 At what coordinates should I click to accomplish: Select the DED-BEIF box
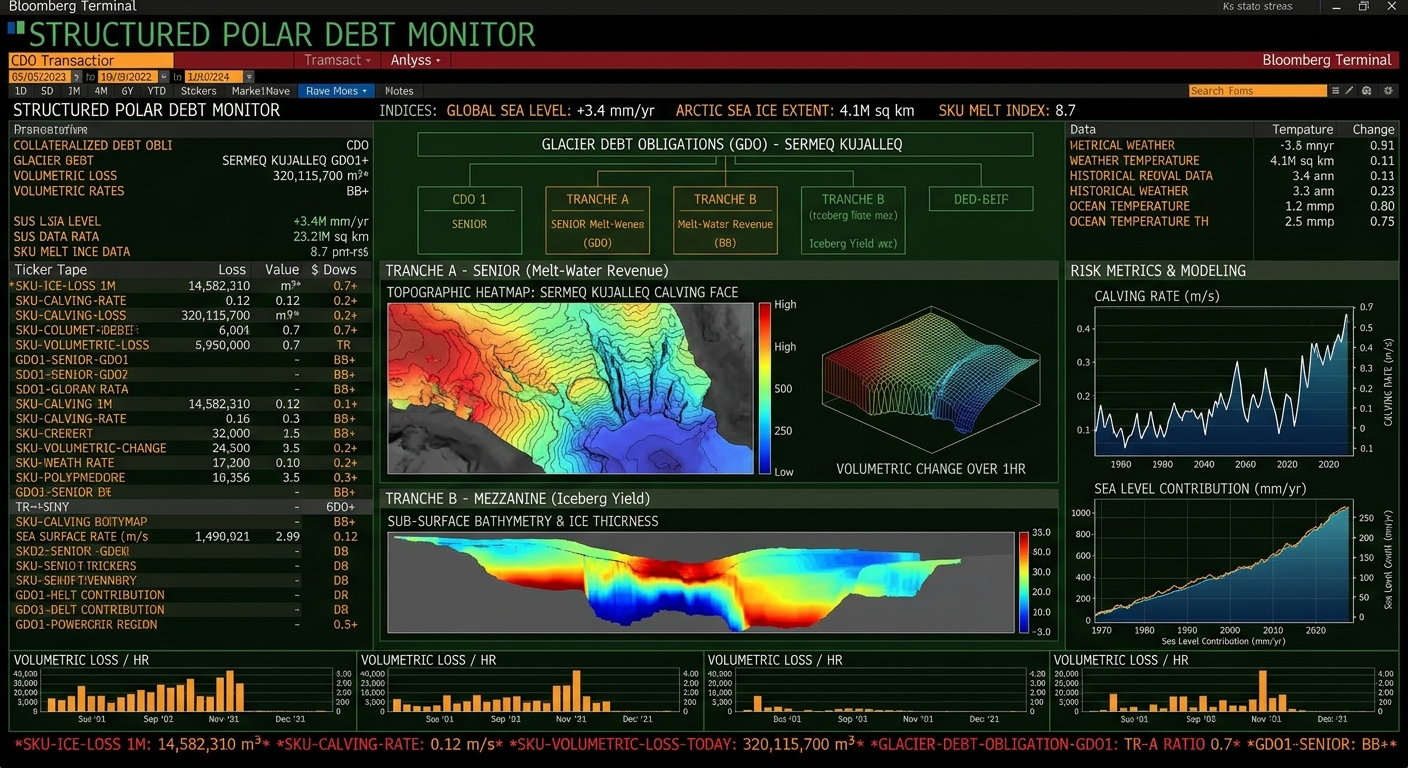pos(981,199)
